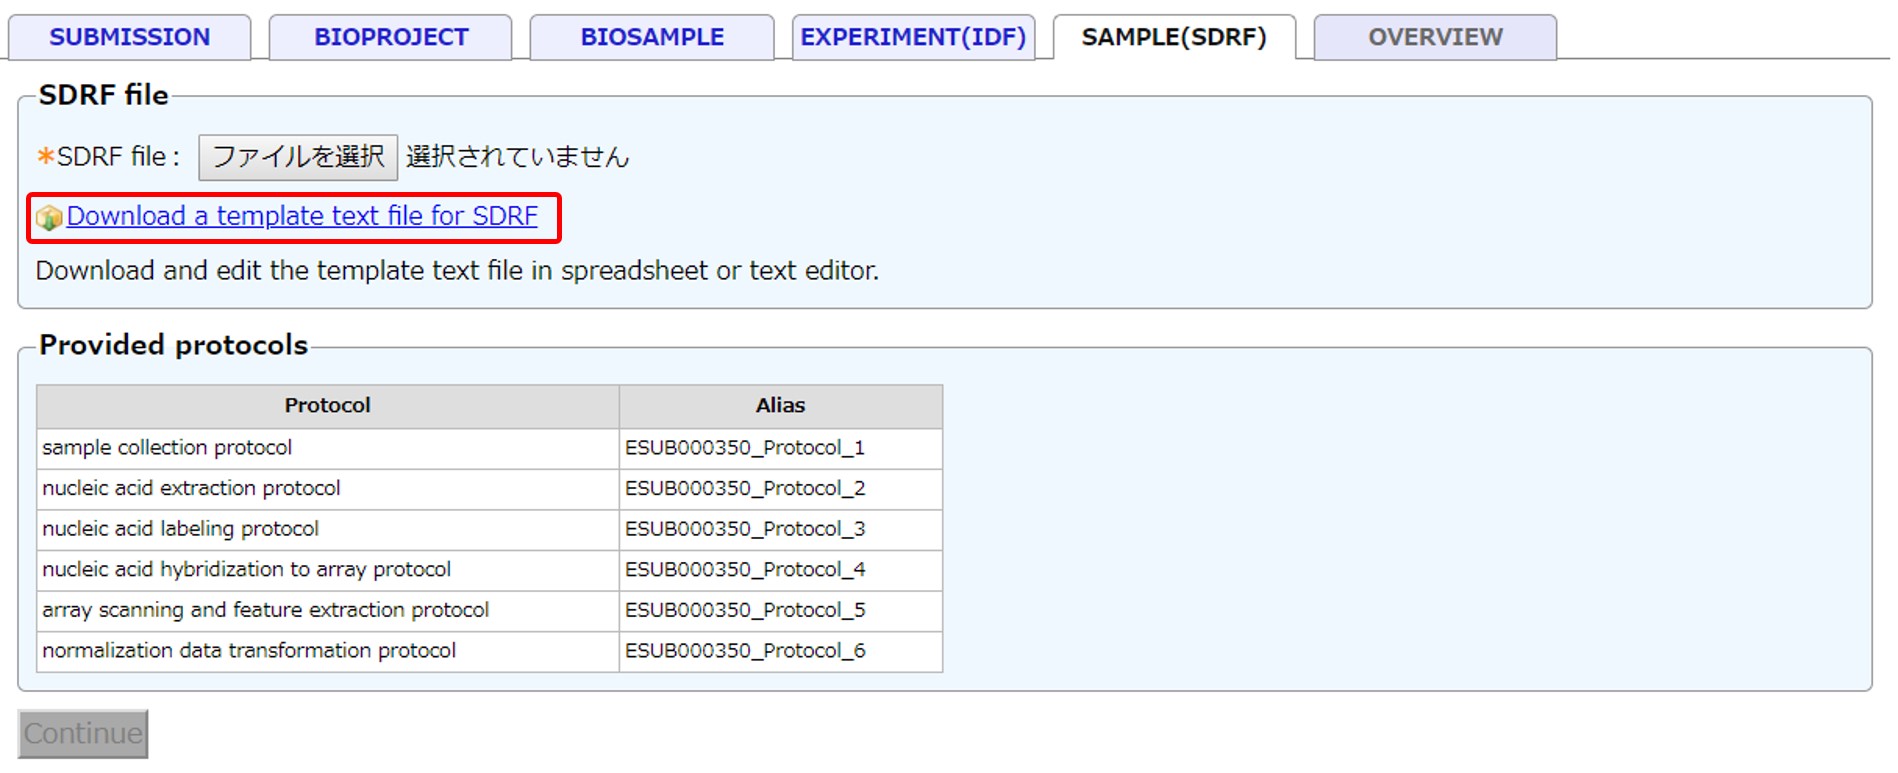Go to the BIOSAMPLE tab

pyautogui.click(x=652, y=37)
